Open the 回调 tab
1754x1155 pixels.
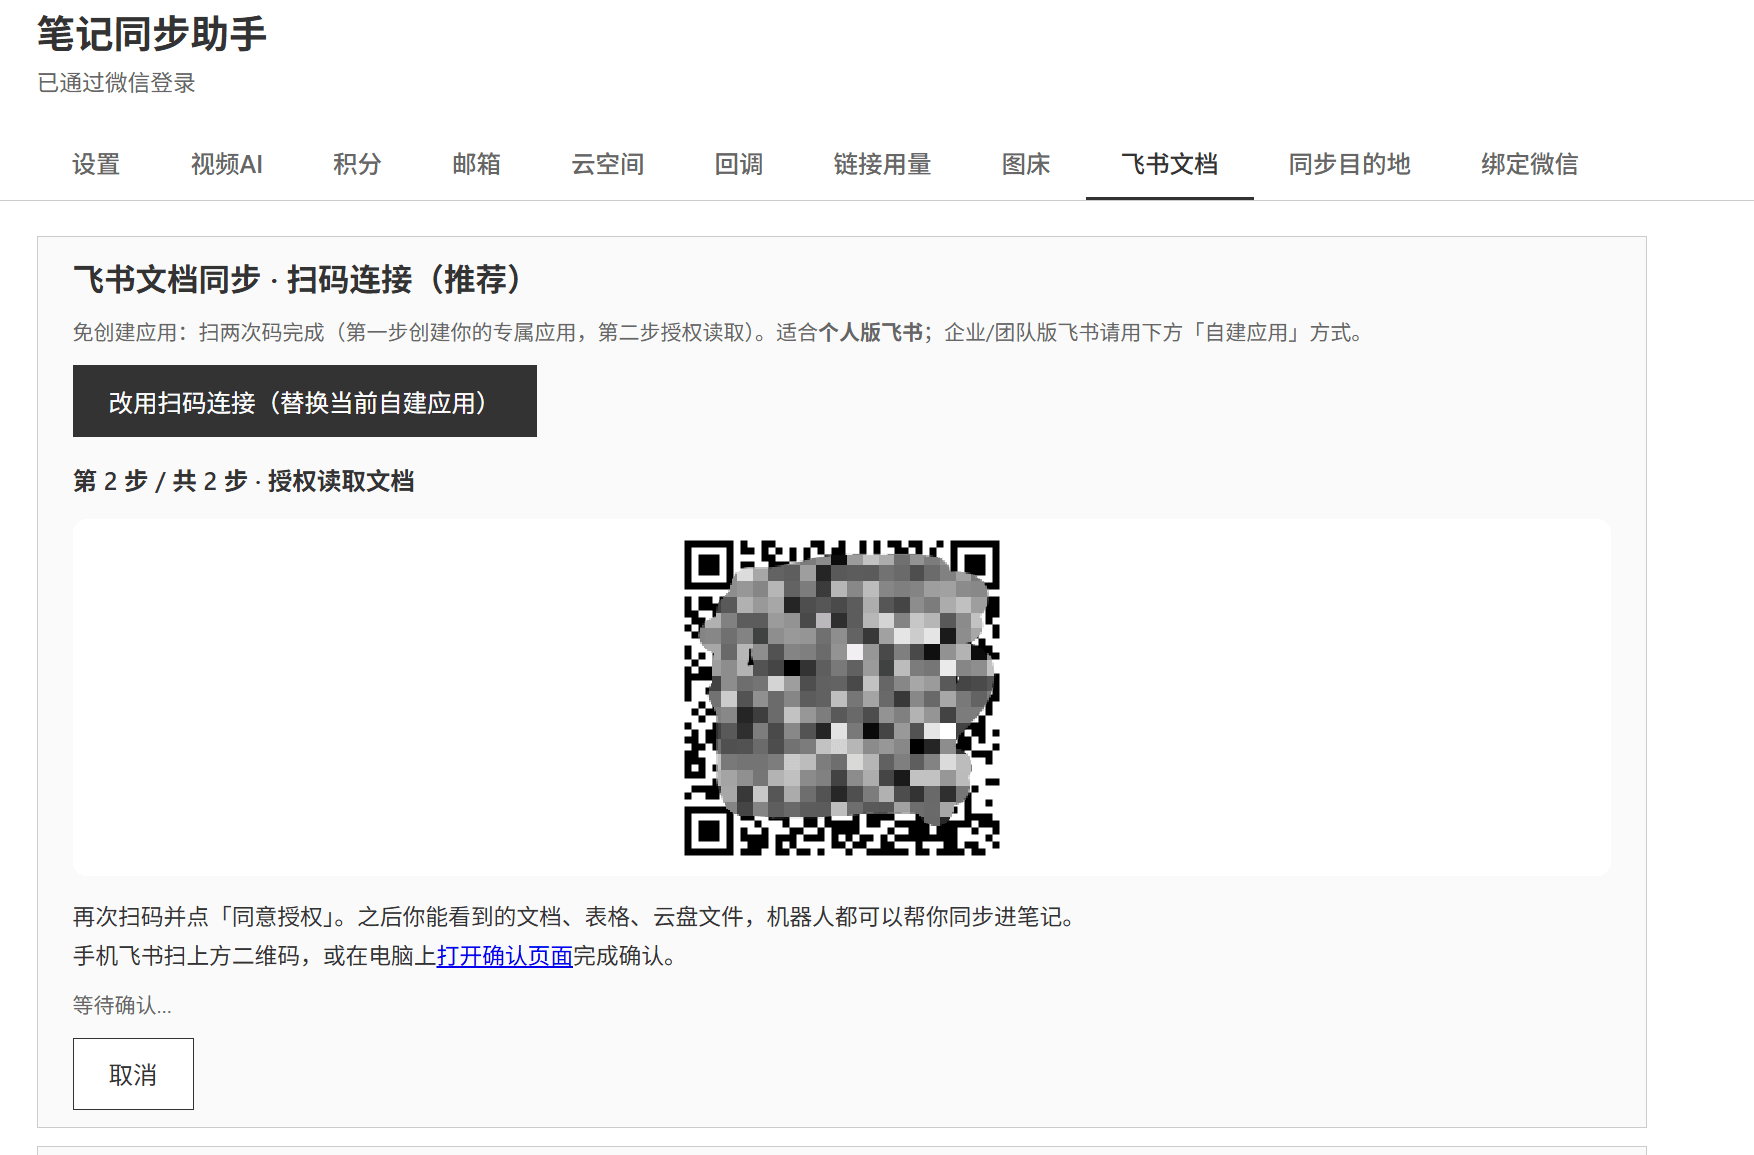coord(738,164)
